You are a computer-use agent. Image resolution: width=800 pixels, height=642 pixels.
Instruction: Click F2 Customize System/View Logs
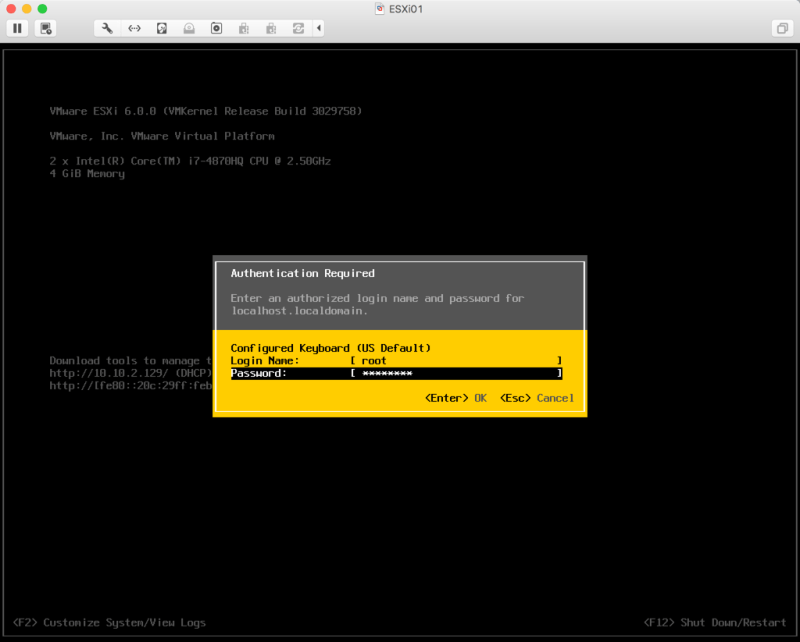(x=110, y=622)
